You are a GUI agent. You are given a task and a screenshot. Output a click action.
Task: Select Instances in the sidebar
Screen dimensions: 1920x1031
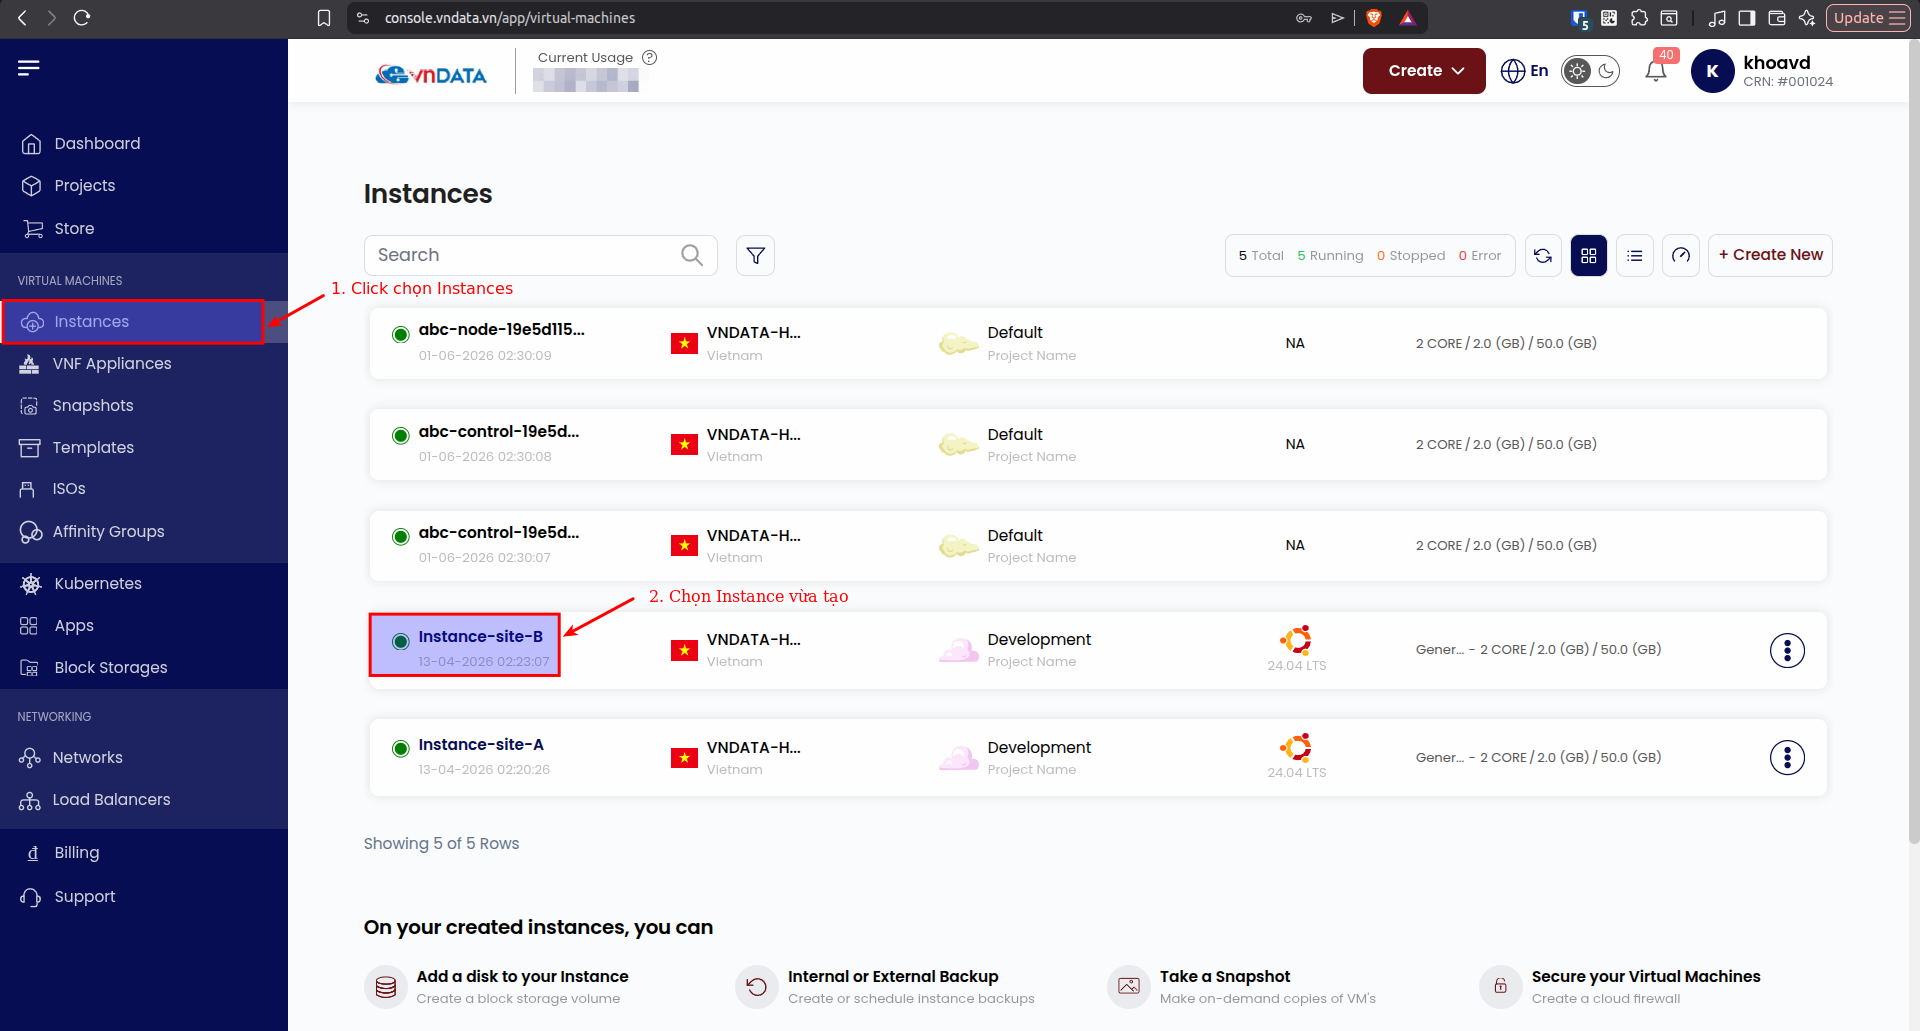click(132, 322)
